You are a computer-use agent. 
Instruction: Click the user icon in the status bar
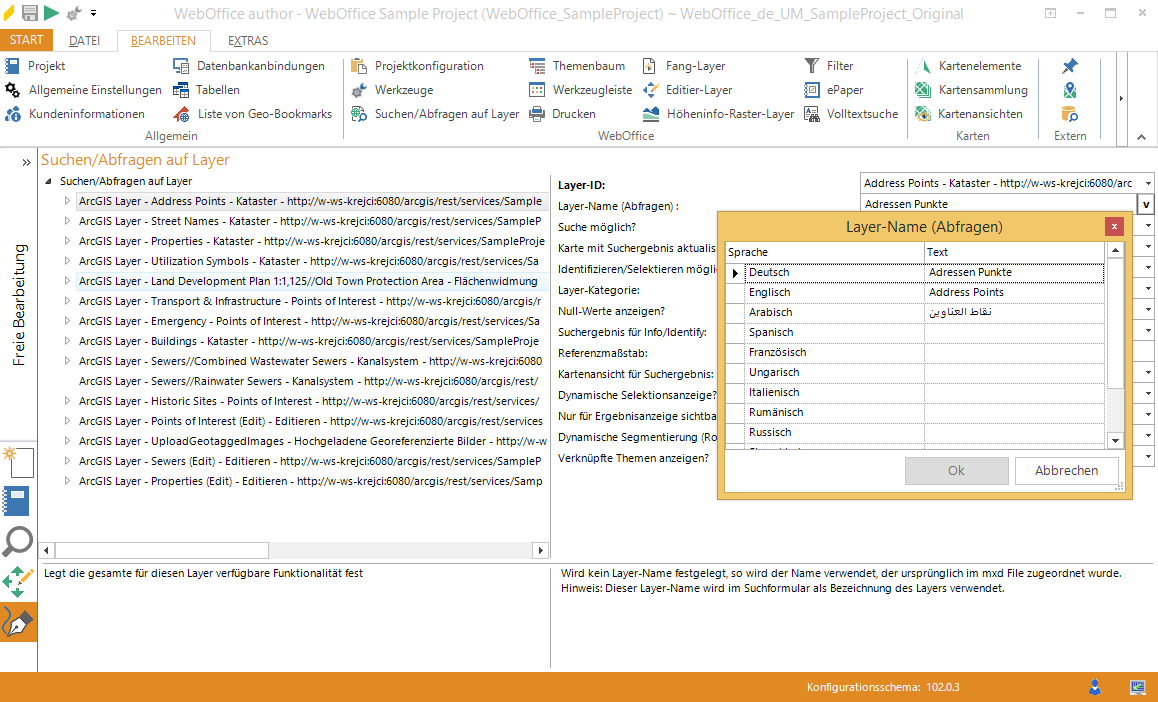[1094, 687]
